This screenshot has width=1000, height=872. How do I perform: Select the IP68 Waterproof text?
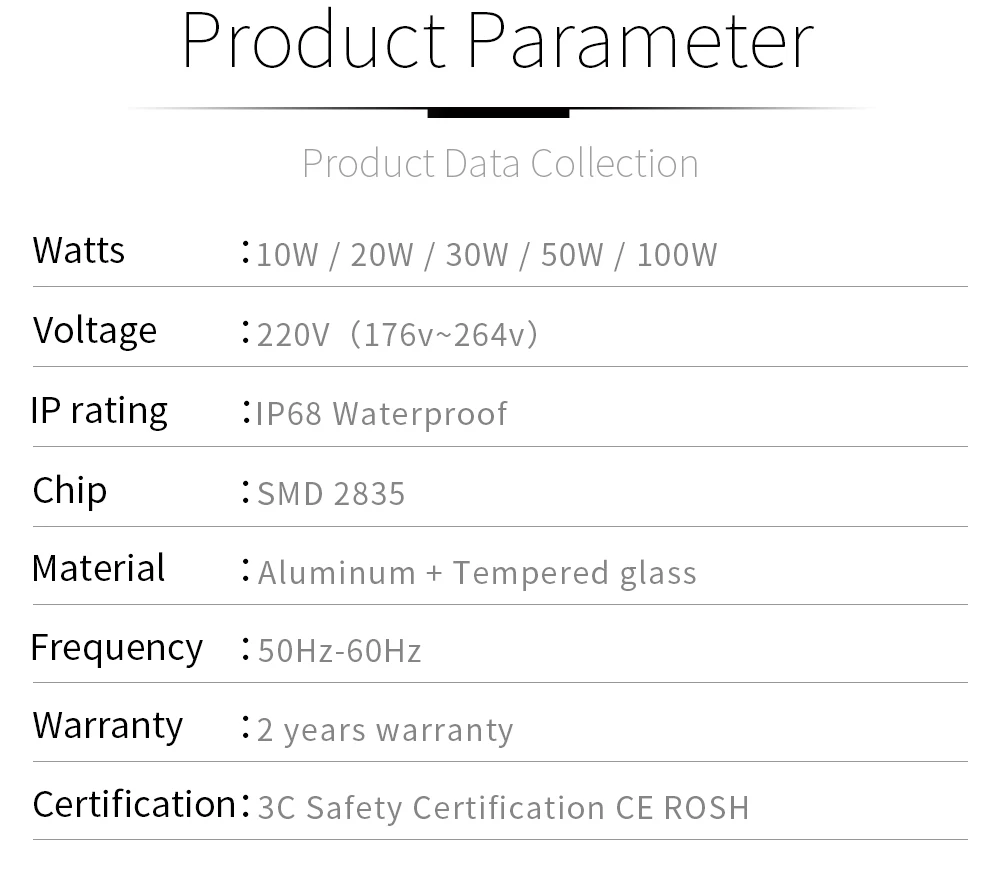381,414
